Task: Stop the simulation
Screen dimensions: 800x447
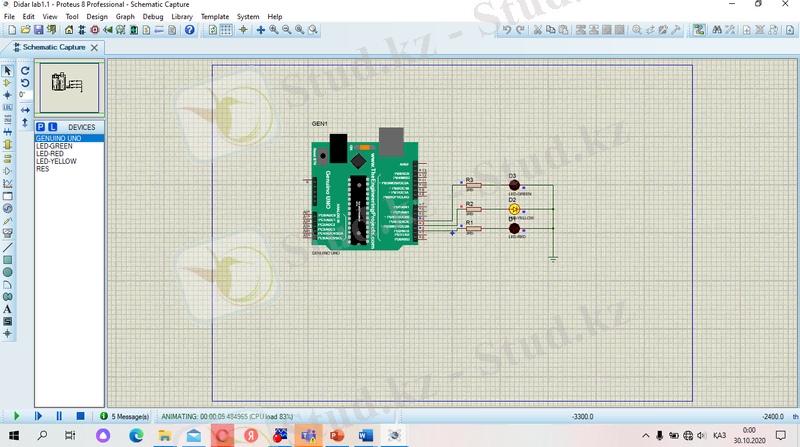Action: pos(80,415)
